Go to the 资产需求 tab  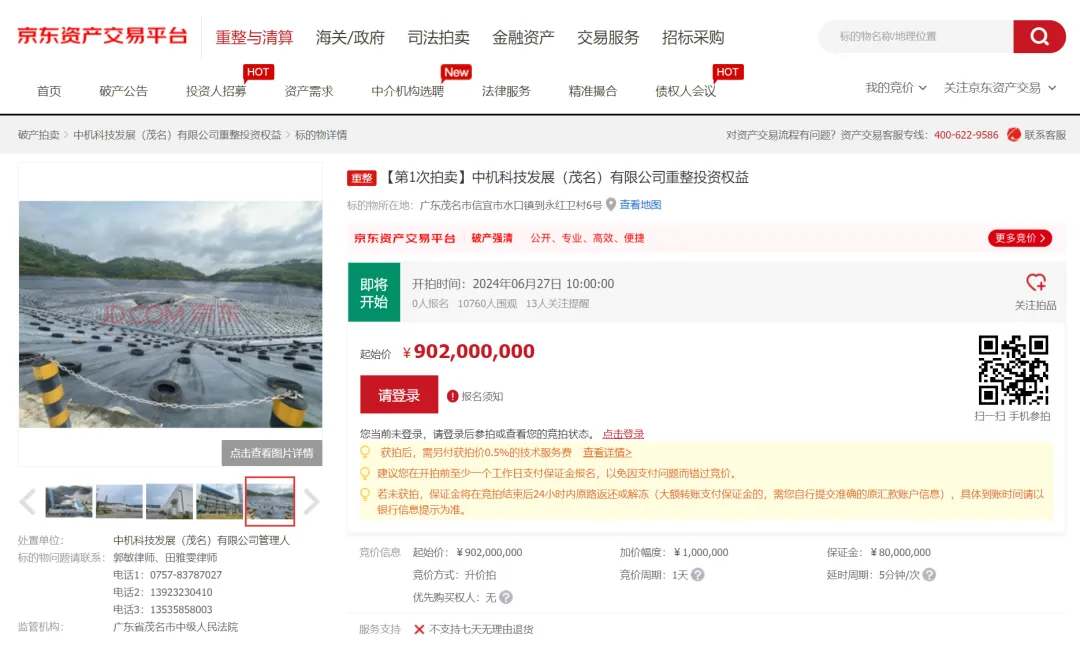point(309,91)
